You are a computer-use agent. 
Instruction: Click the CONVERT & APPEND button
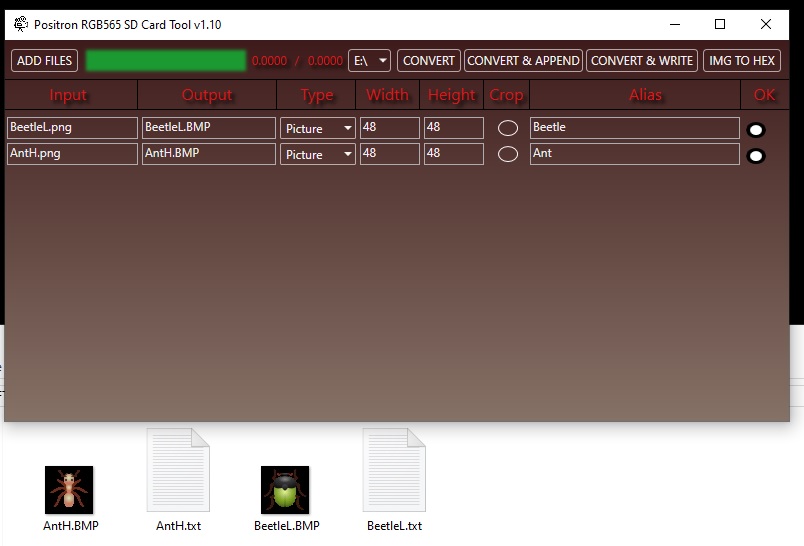(523, 61)
